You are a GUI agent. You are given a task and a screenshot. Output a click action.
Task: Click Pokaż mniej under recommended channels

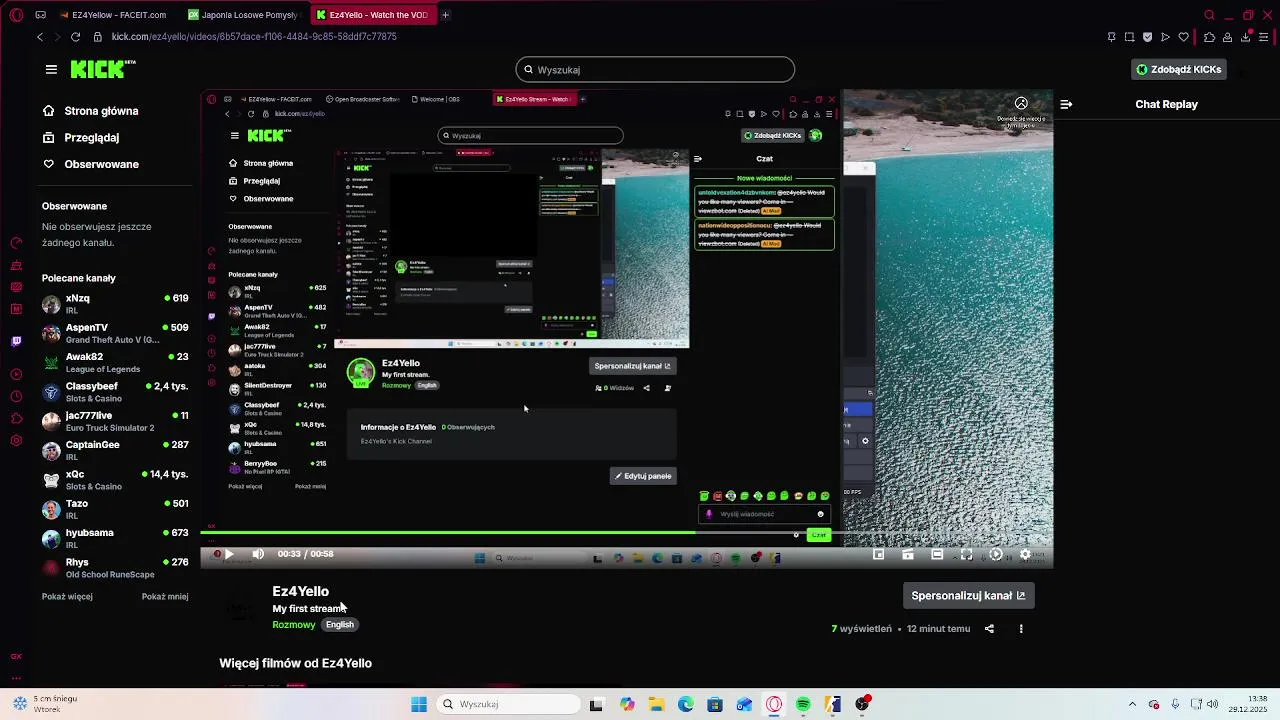coord(165,597)
